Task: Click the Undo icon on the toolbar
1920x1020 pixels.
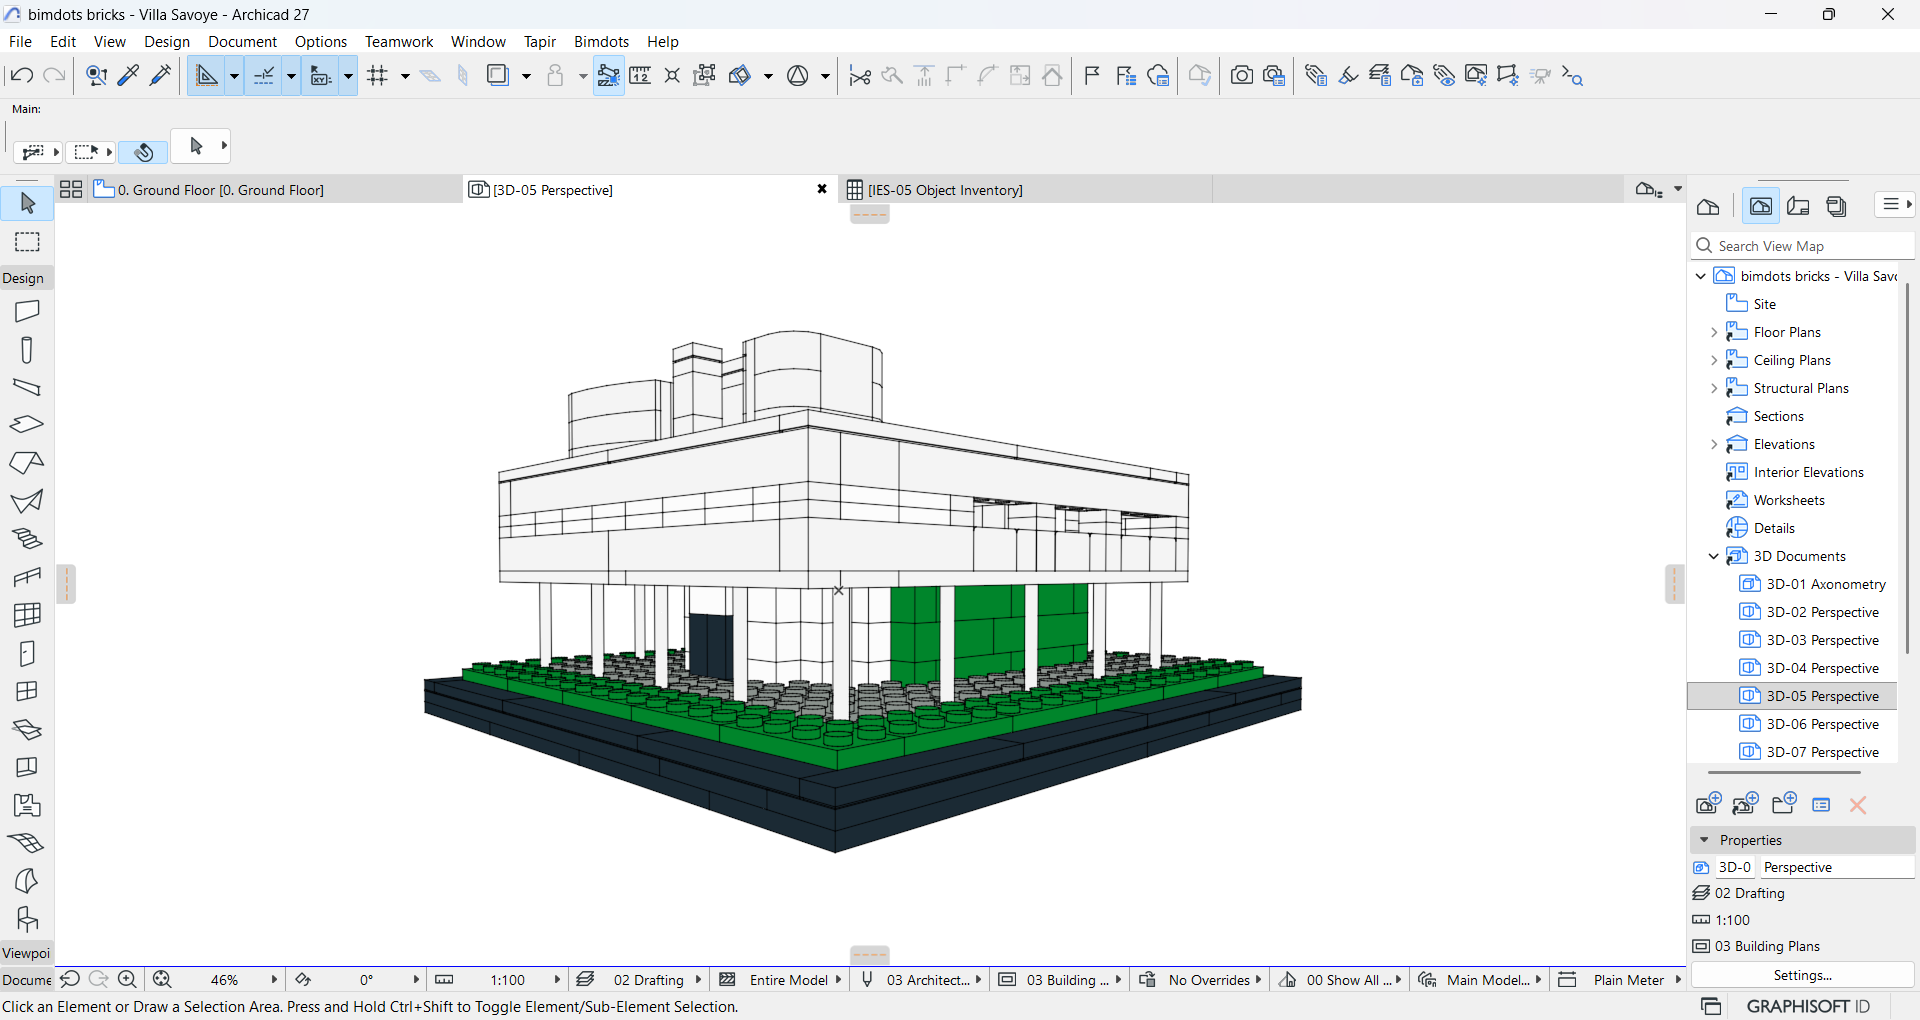Action: point(20,74)
